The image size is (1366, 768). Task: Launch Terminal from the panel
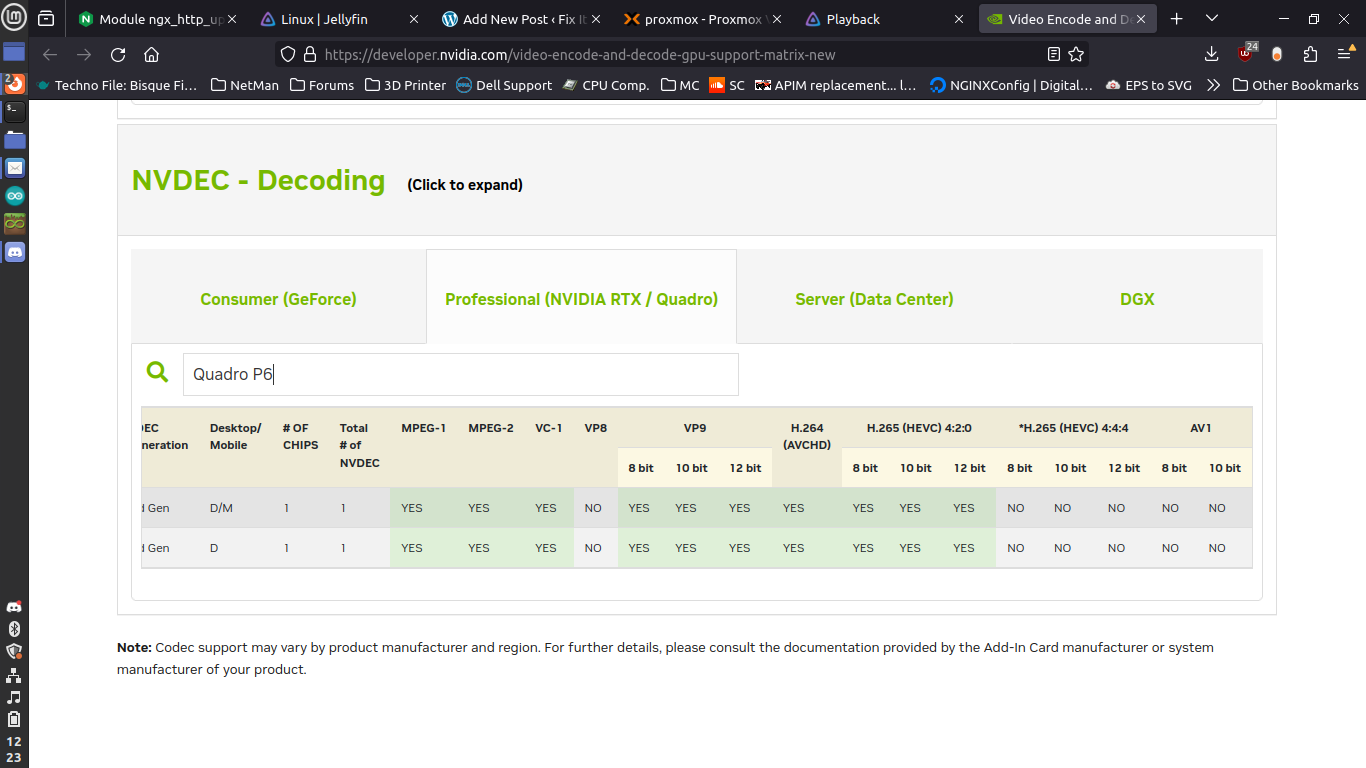coord(14,112)
